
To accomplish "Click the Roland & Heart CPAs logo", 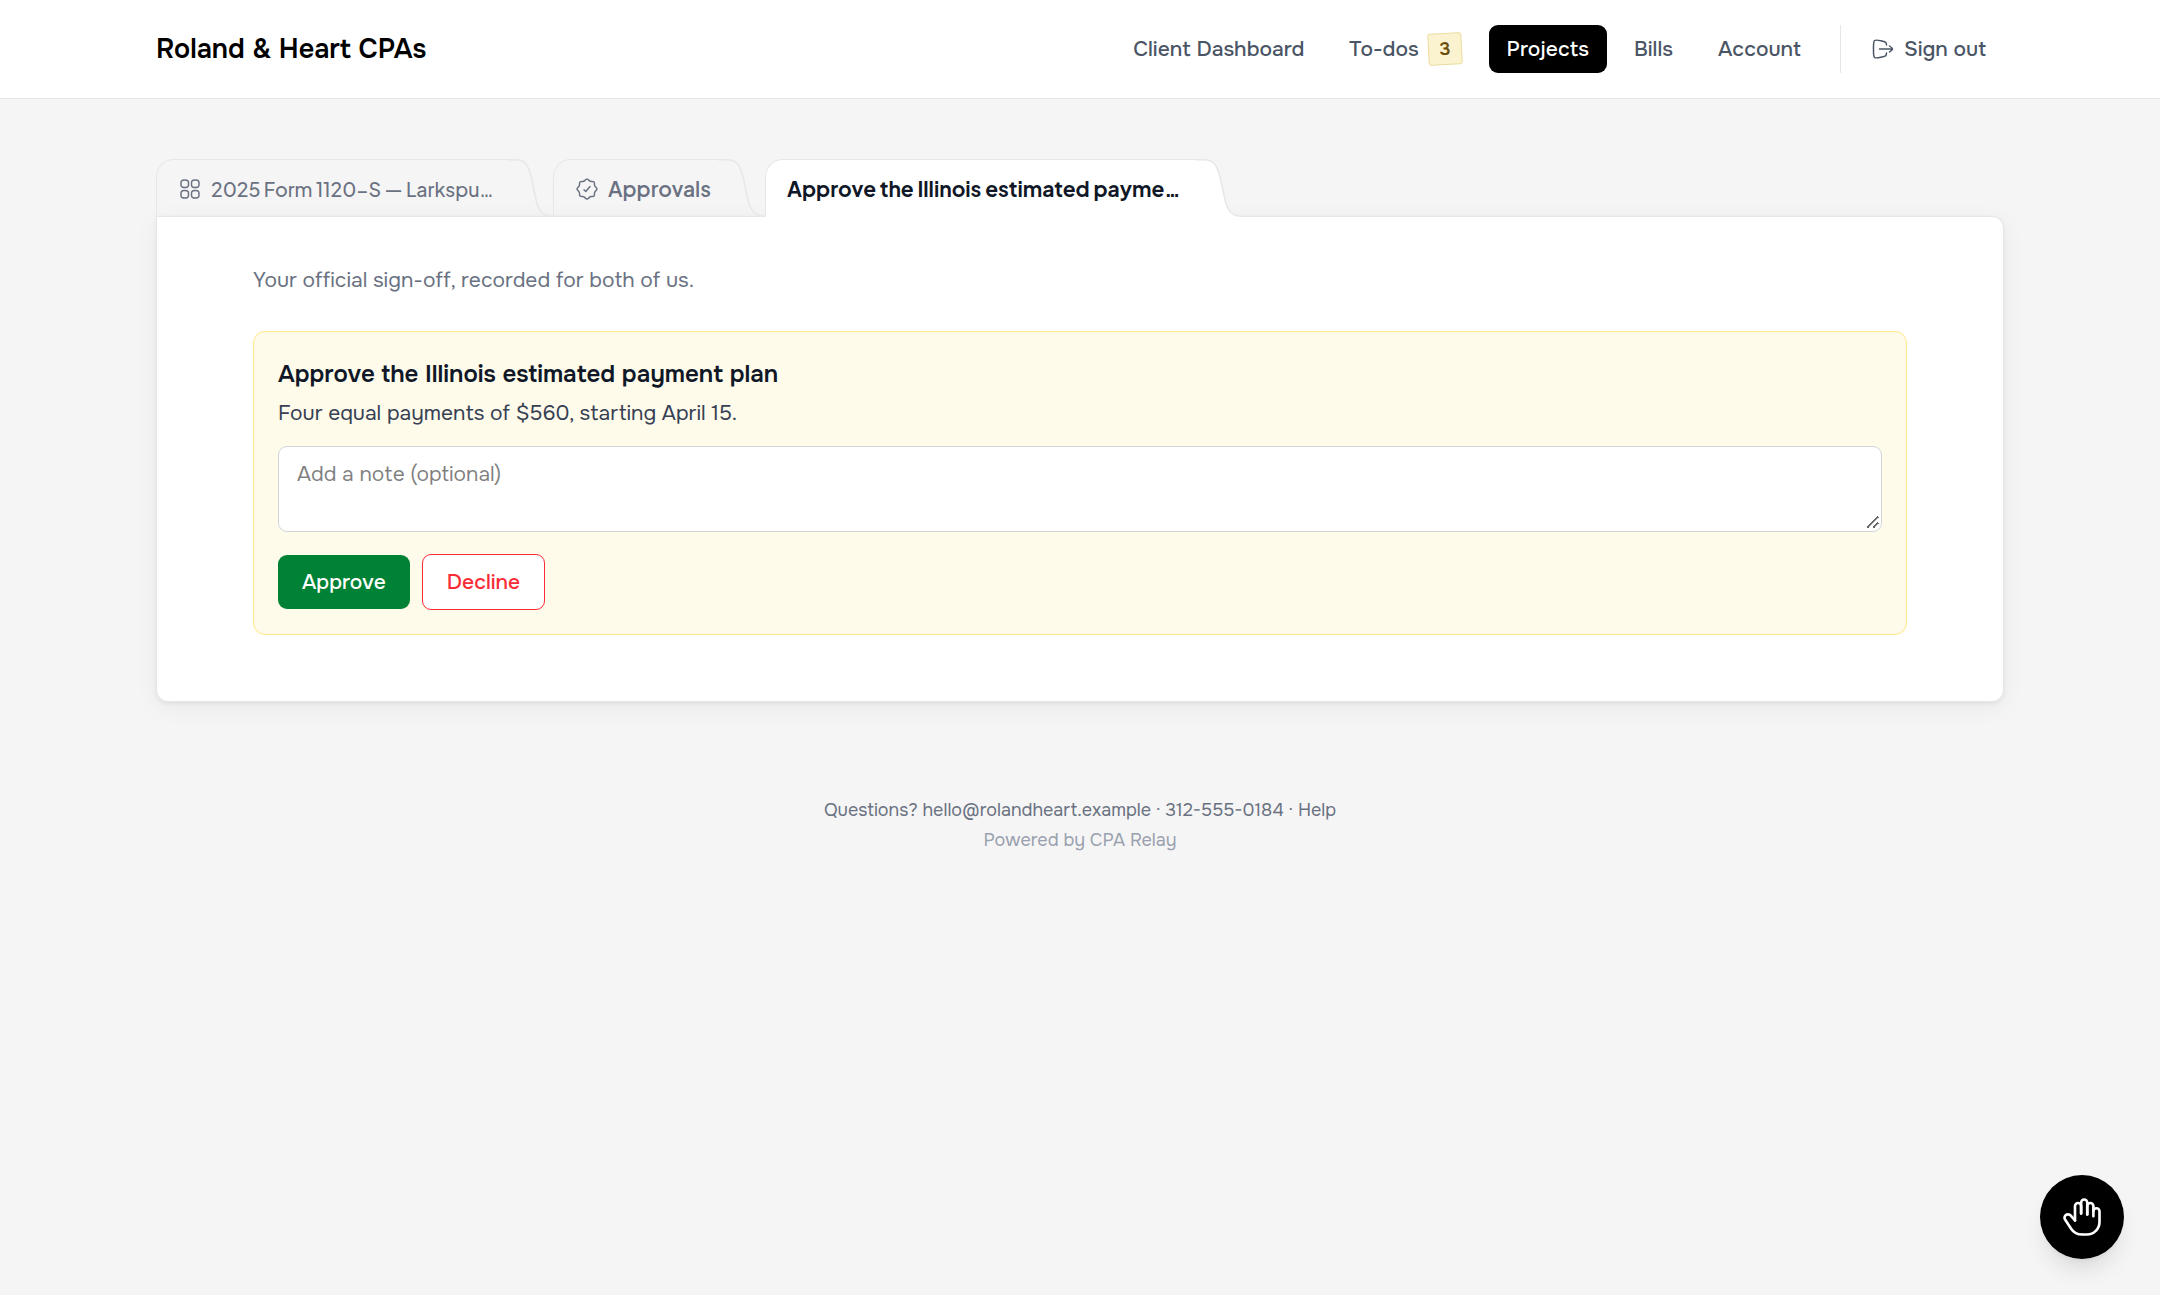I will 291,49.
